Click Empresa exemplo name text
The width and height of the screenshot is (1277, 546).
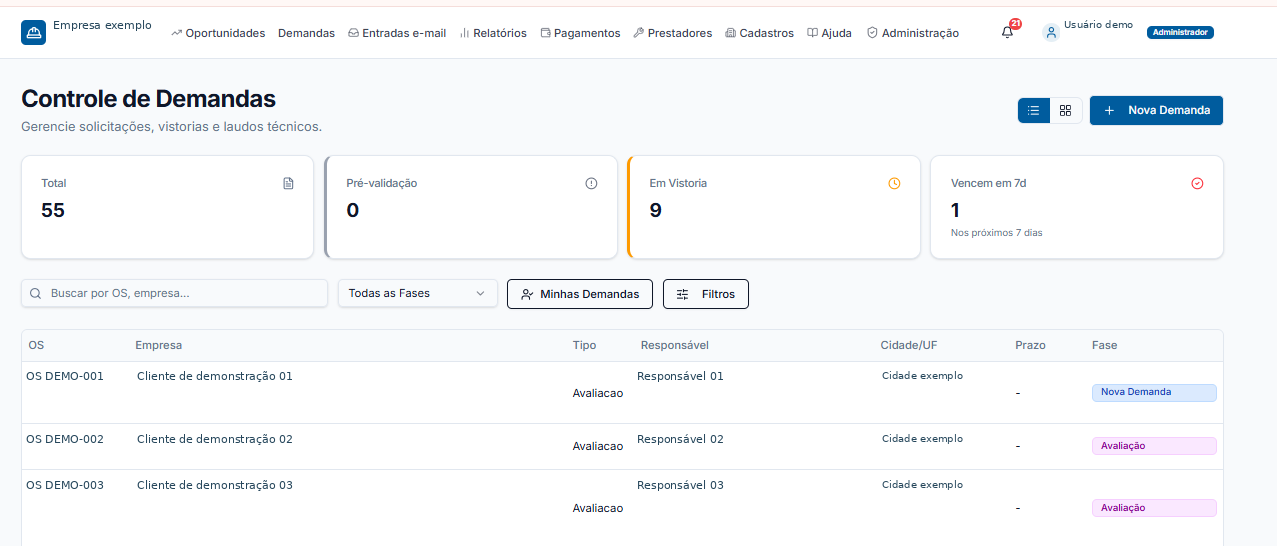102,25
